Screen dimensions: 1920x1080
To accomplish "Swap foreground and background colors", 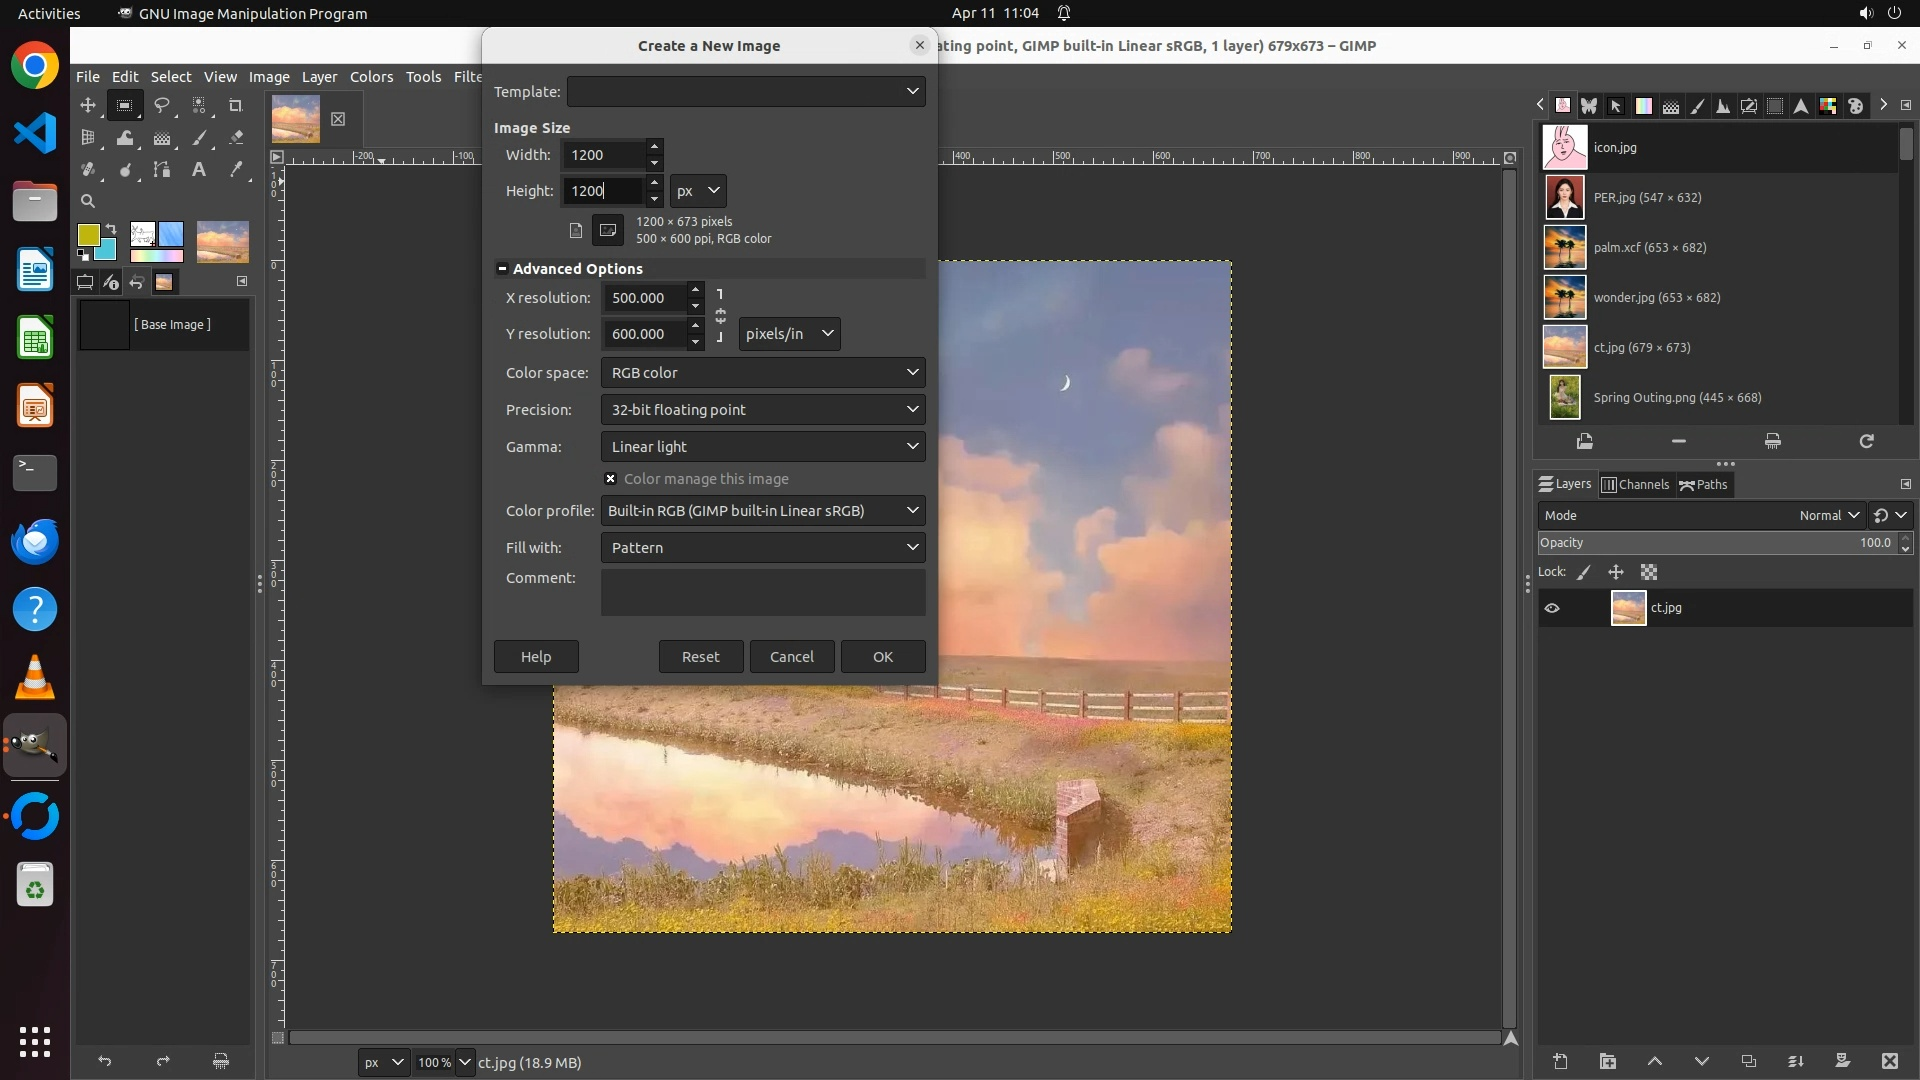I will point(111,229).
